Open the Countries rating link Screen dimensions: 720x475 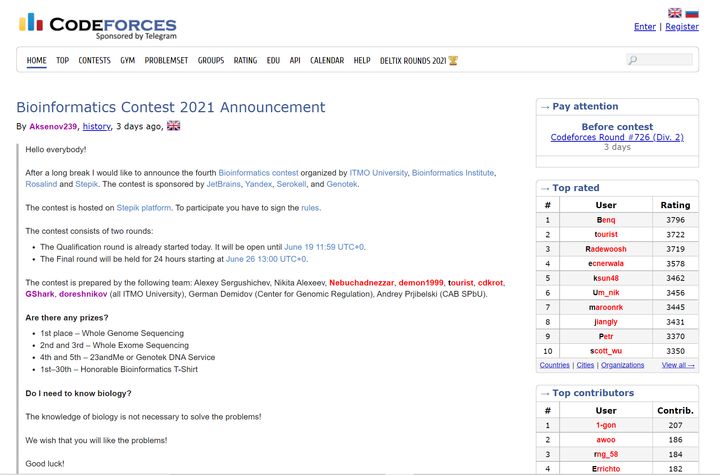click(554, 365)
